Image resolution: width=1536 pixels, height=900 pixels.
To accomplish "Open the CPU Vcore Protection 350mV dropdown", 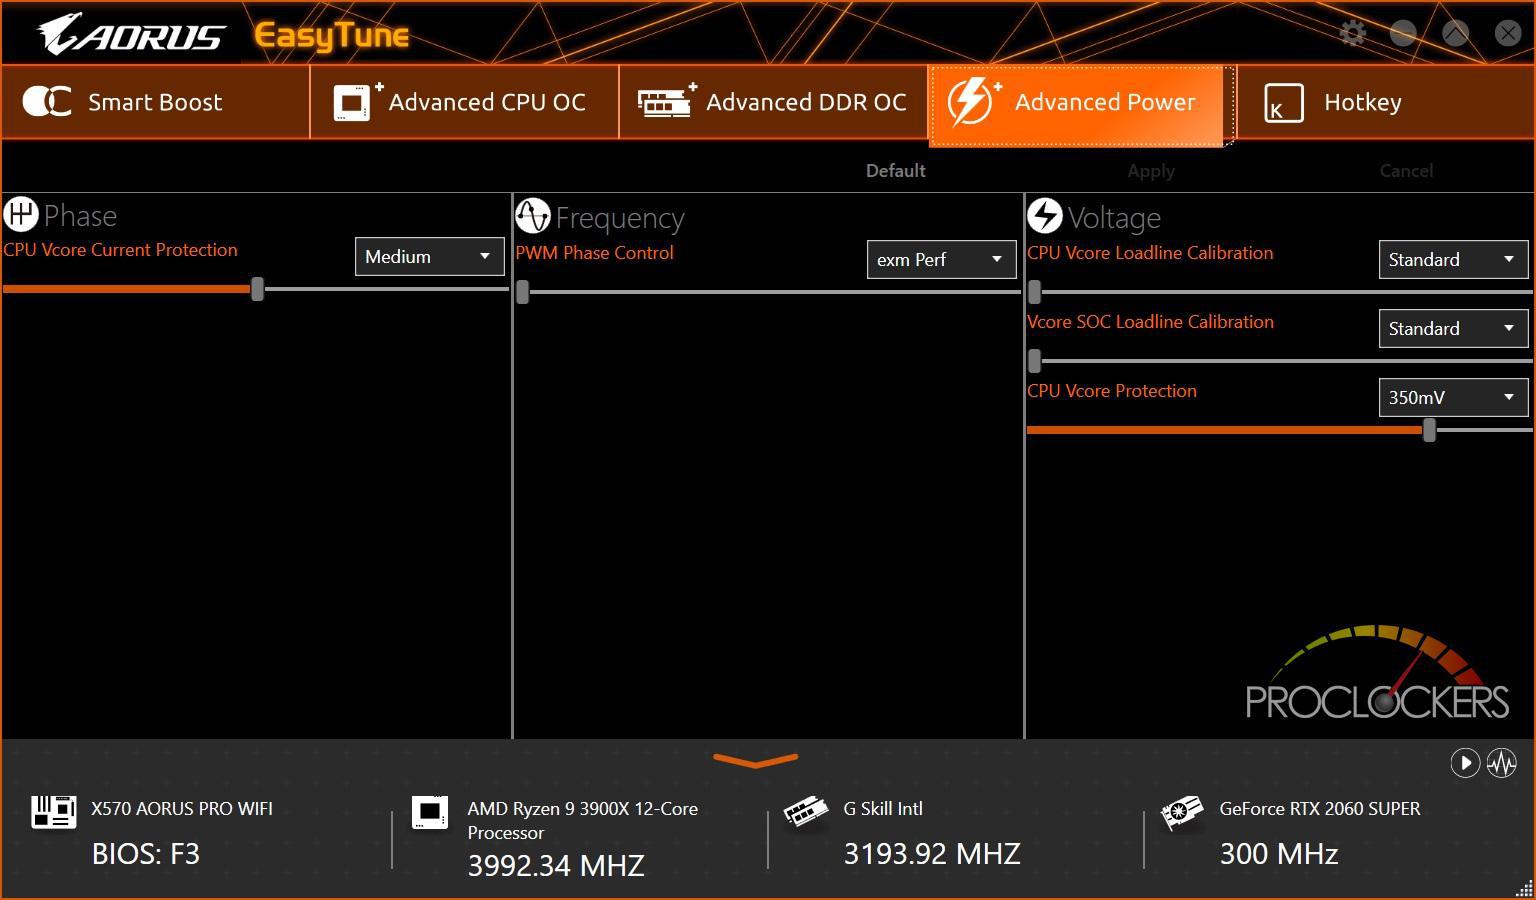I will pos(1453,397).
